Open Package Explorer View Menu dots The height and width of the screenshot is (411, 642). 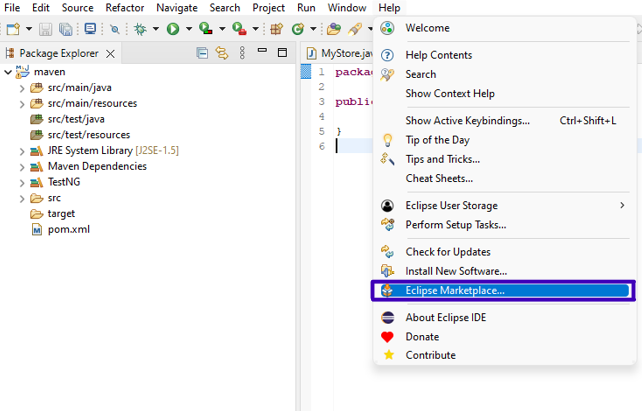pos(242,53)
